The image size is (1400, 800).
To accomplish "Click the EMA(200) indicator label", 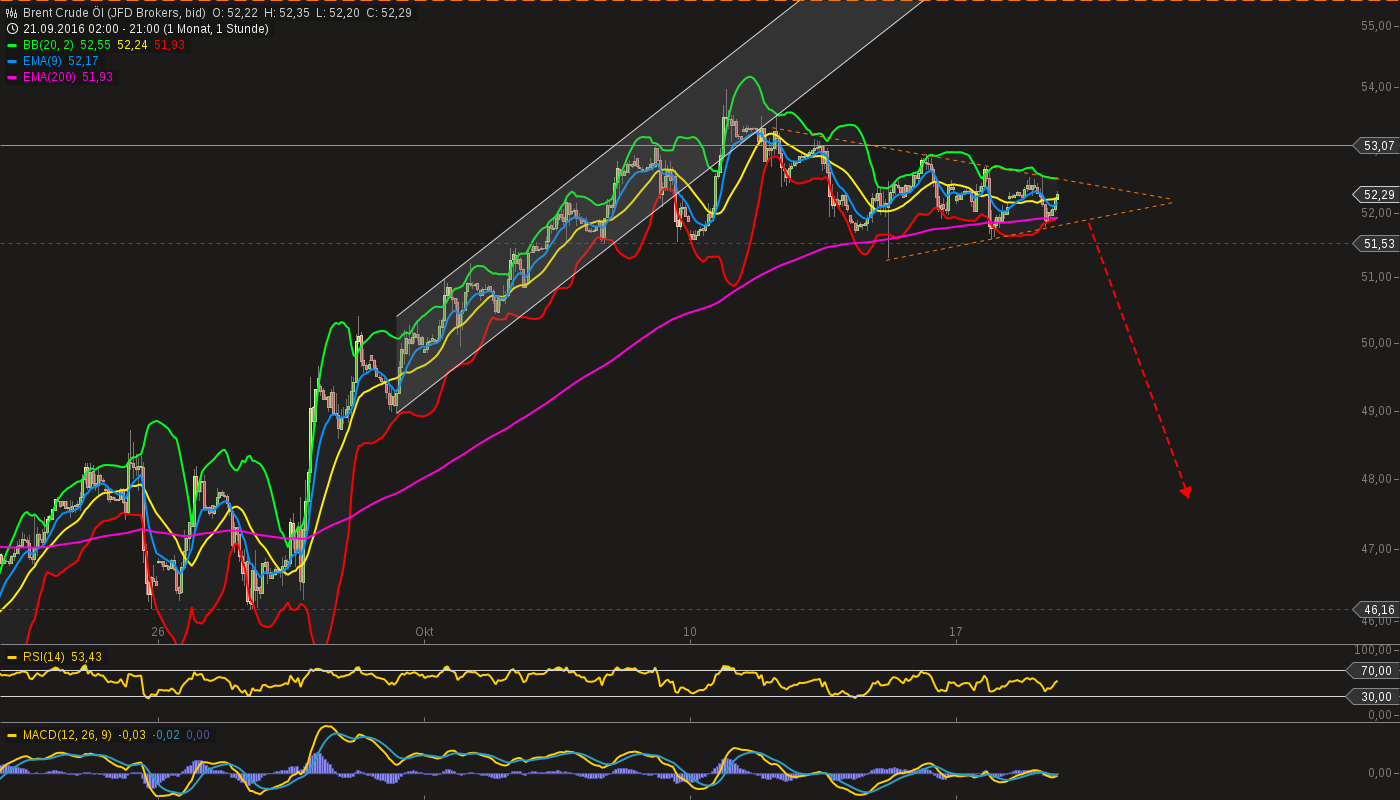I will coord(50,77).
